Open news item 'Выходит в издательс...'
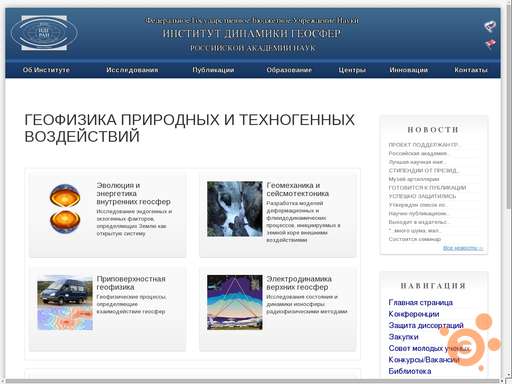This screenshot has width=512, height=384. click(420, 222)
